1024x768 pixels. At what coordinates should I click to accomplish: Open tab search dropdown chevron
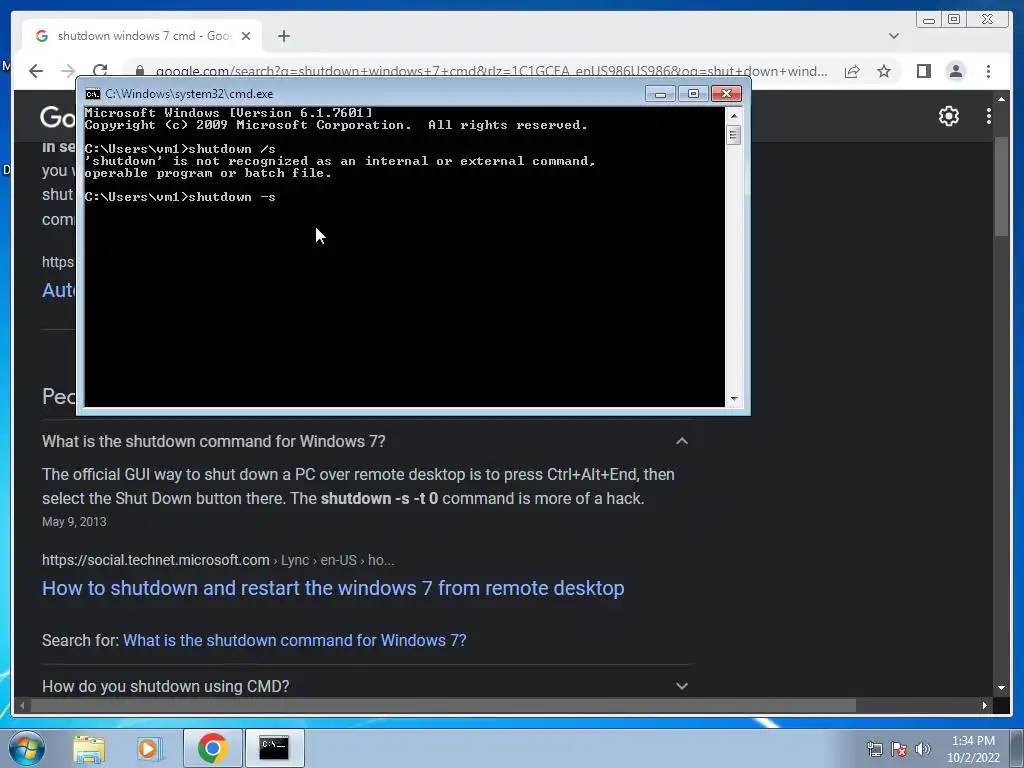[894, 36]
